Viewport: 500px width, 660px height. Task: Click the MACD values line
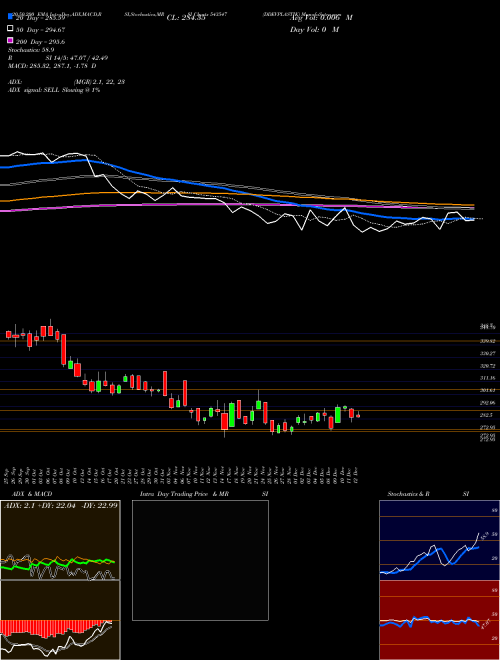pos(52,66)
